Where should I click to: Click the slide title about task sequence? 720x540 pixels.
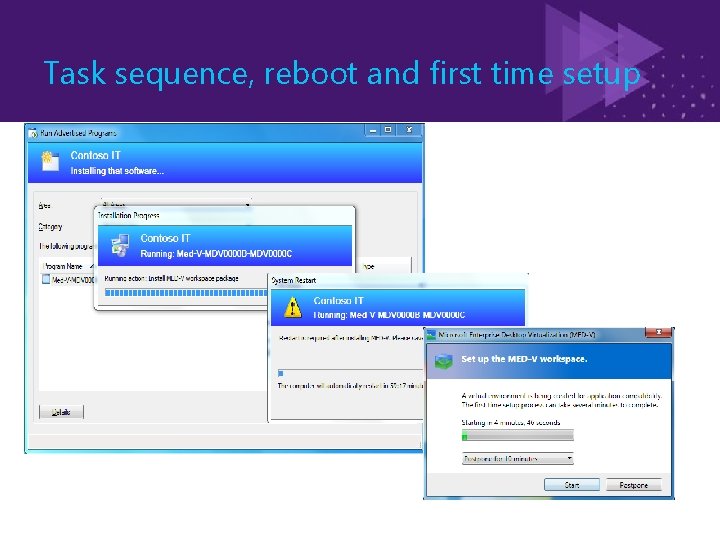coord(342,73)
